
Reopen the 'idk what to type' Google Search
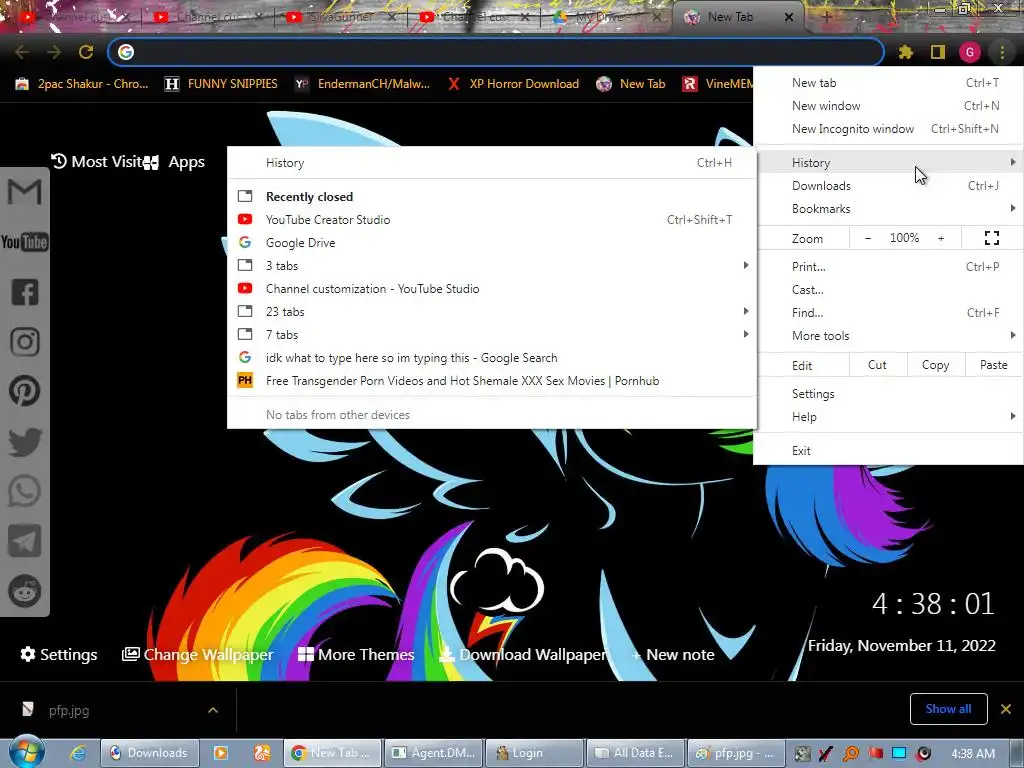pos(492,358)
